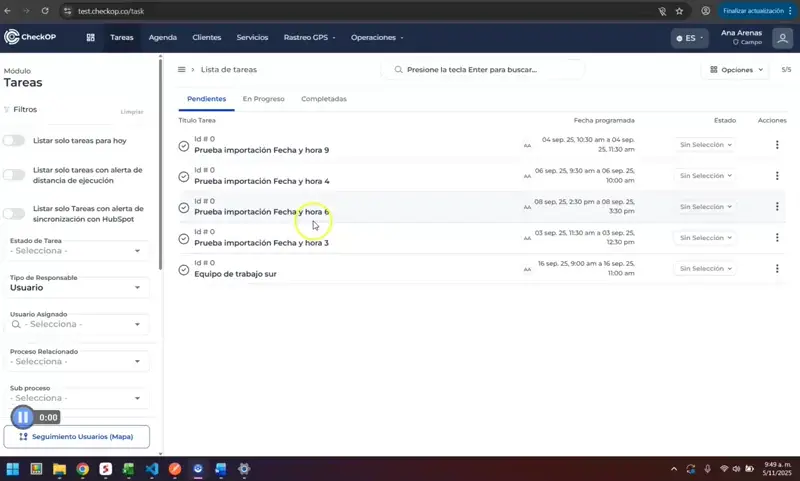Screen dimensions: 800x481
Task: Toggle alerta de sincronización con HubSpot
Action: tap(14, 213)
